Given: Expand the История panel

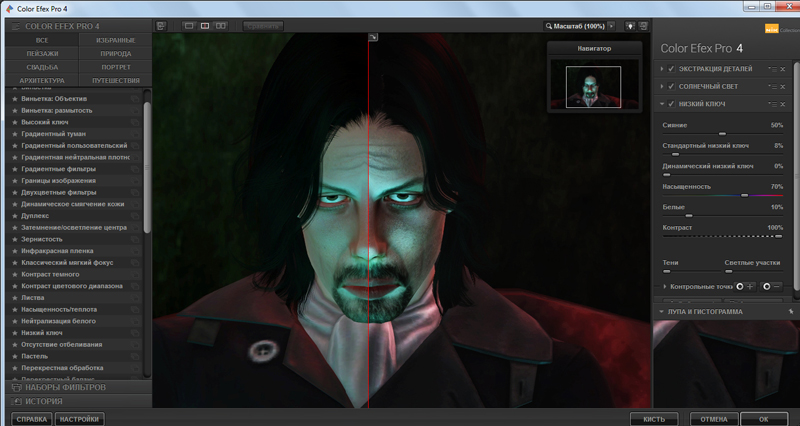Looking at the screenshot, I should pyautogui.click(x=79, y=402).
